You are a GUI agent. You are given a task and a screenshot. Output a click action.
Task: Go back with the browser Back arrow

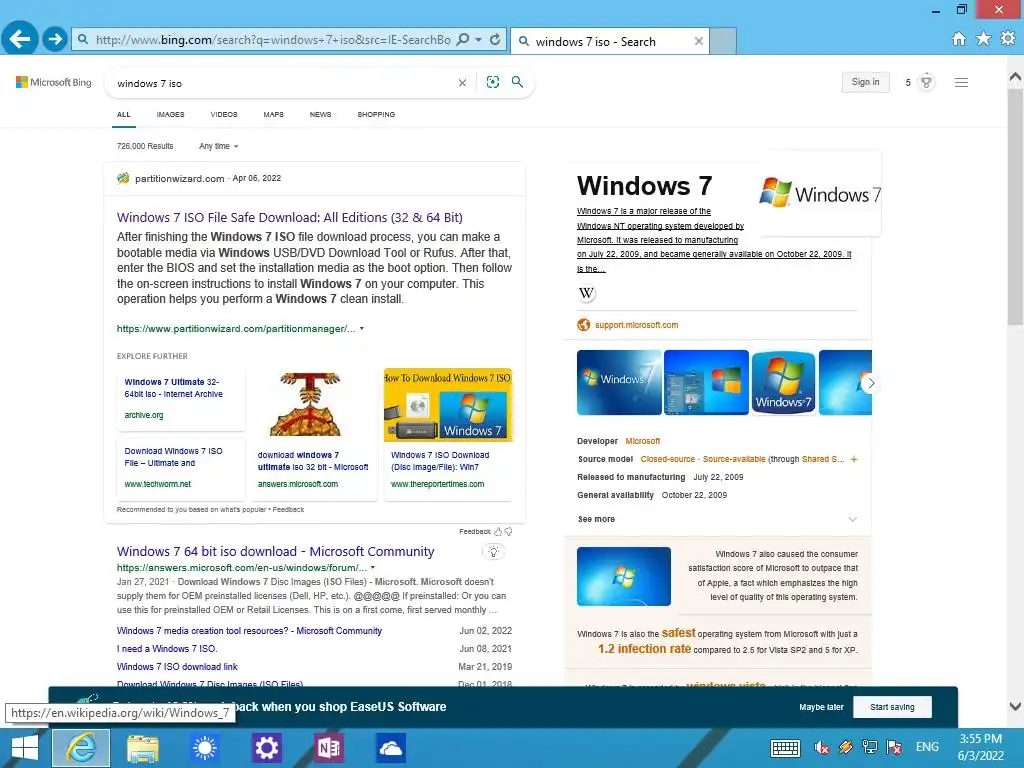(x=20, y=39)
